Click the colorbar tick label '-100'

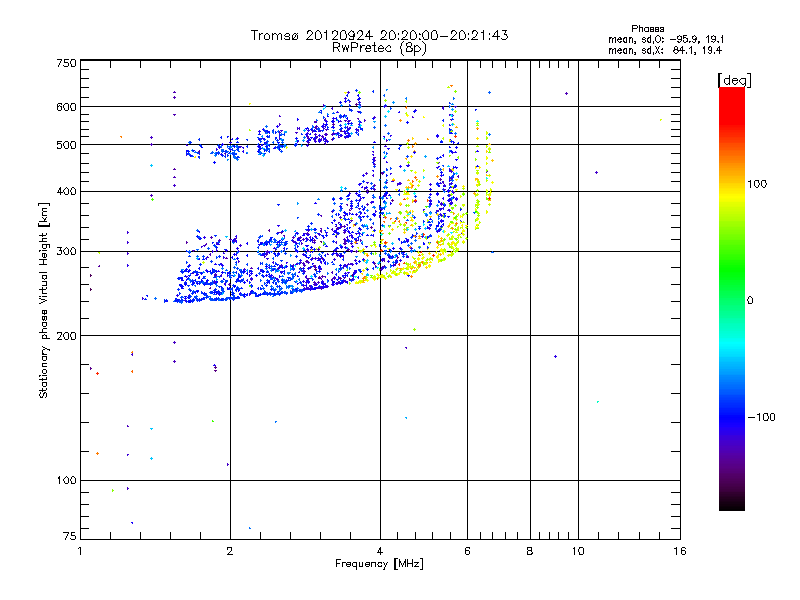[761, 417]
